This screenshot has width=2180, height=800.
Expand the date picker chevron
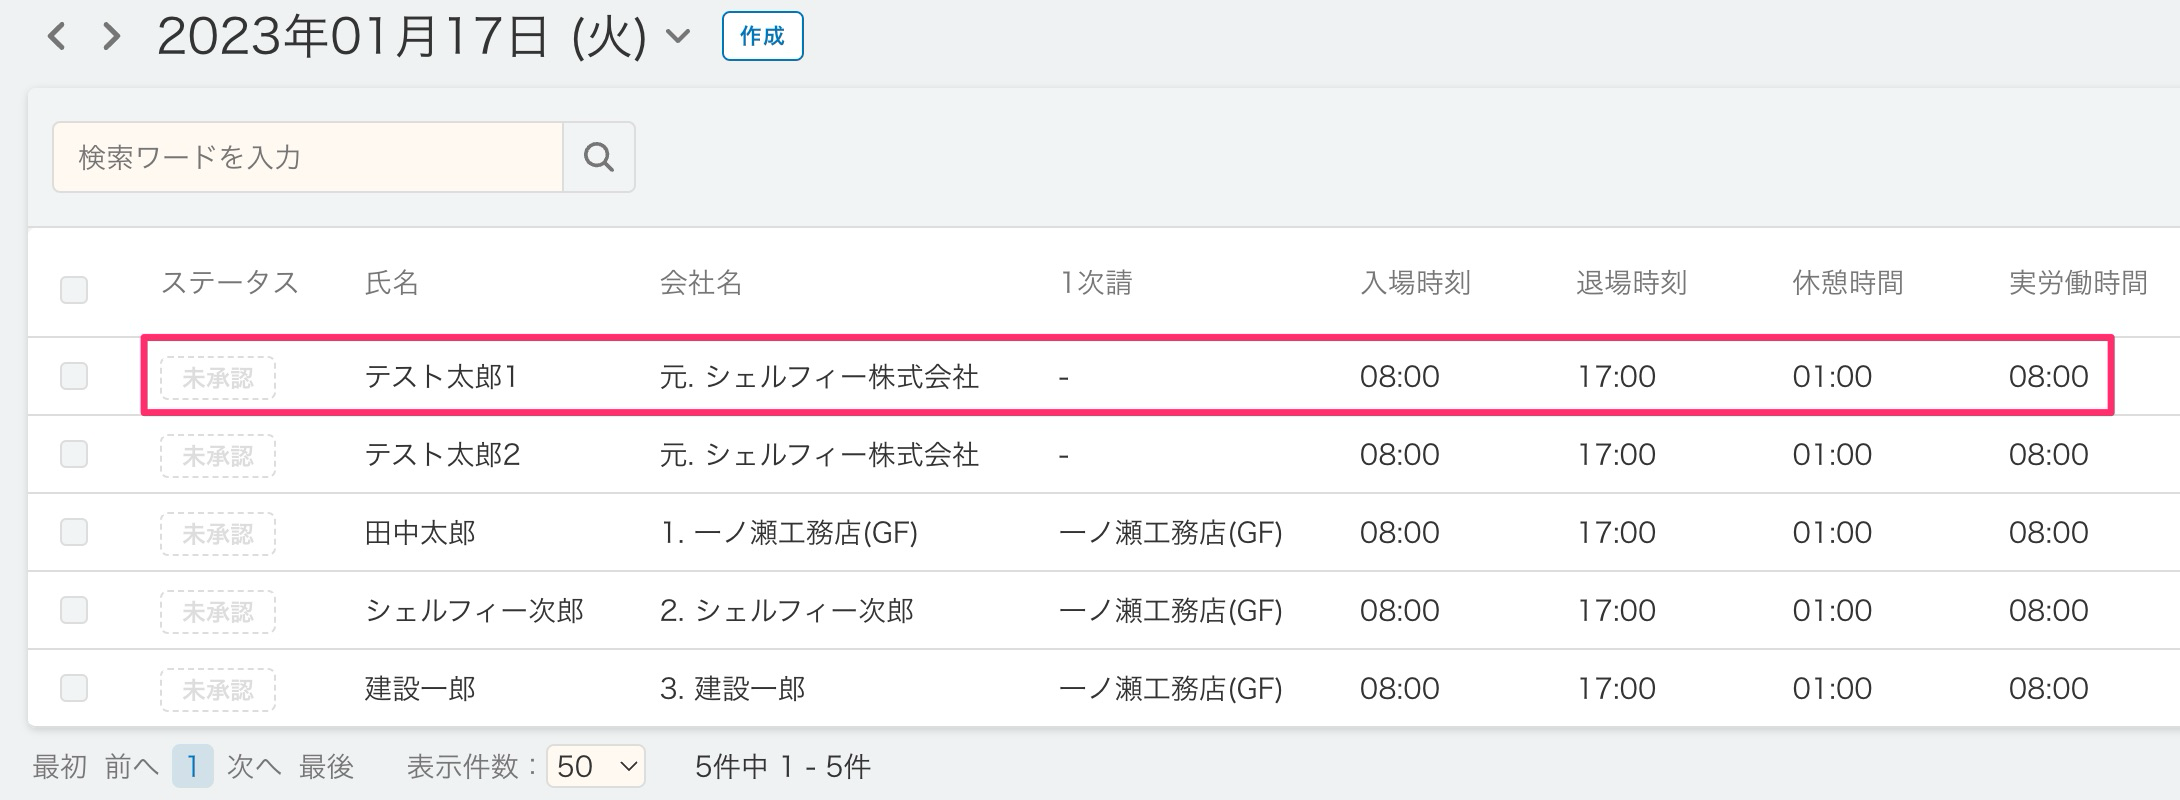(x=678, y=37)
